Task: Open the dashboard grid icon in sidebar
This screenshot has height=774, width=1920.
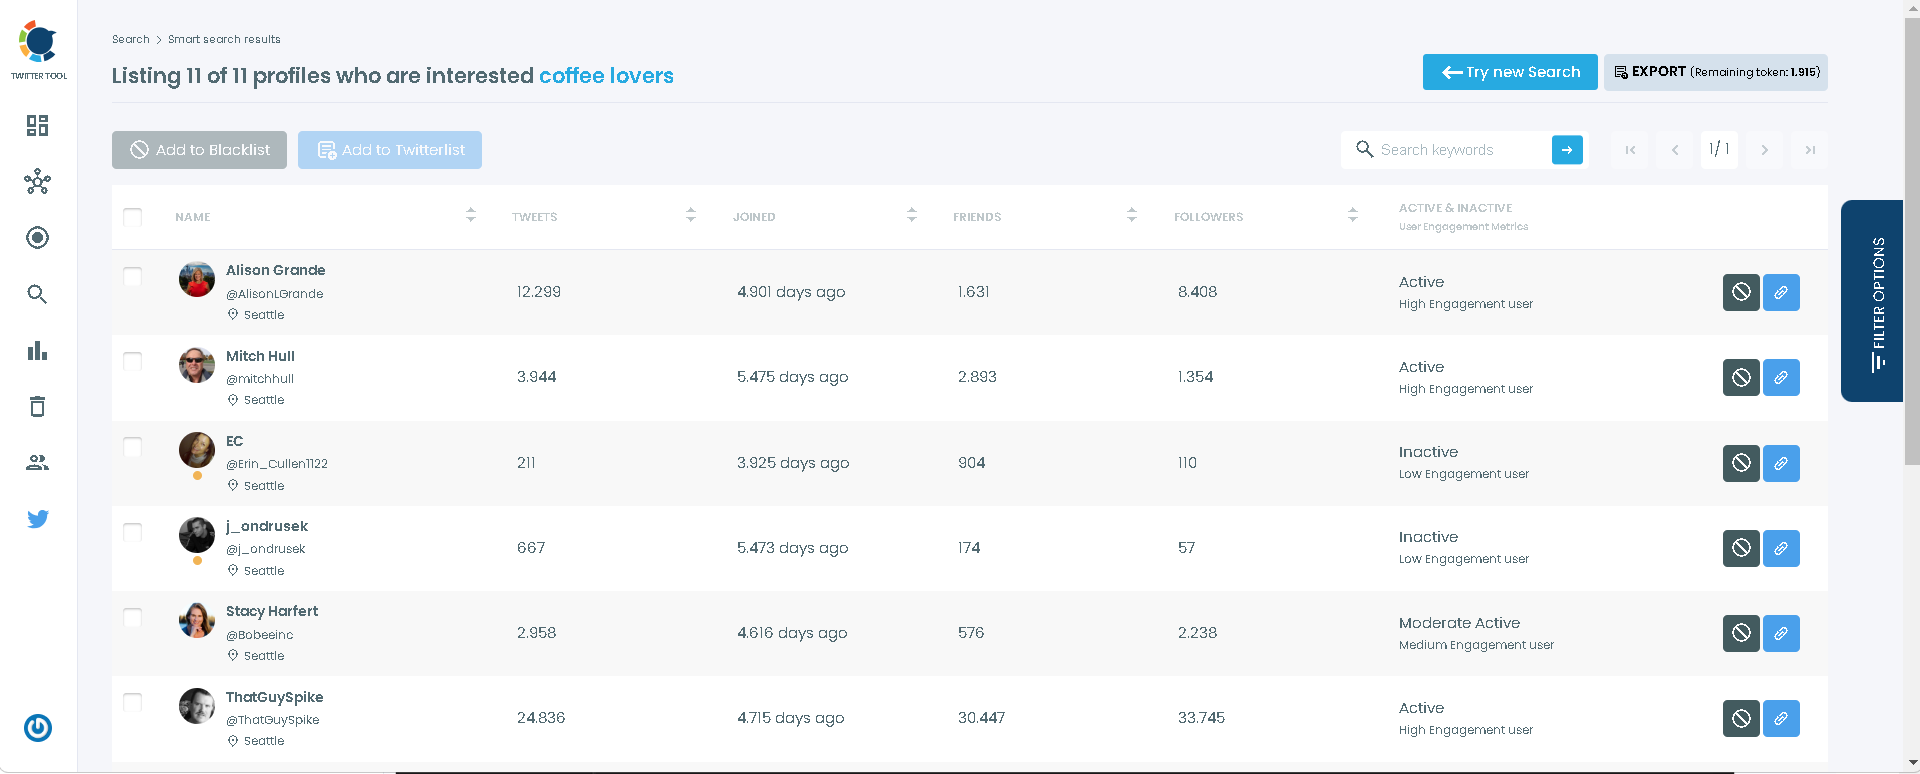Action: tap(37, 125)
